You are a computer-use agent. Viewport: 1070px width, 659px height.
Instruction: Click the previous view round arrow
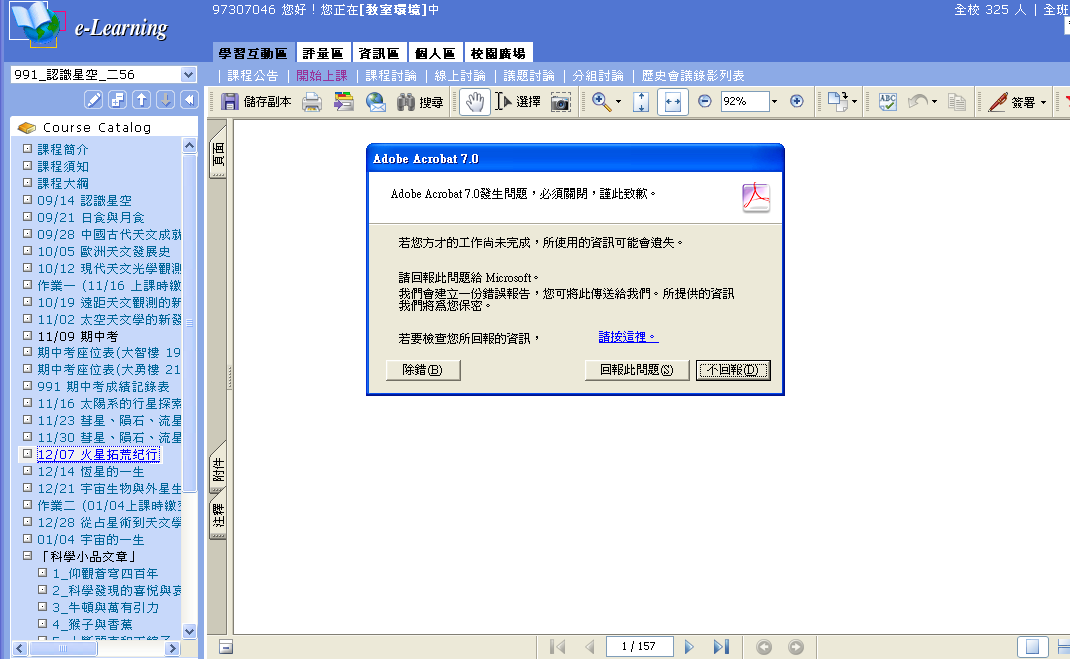click(x=764, y=647)
